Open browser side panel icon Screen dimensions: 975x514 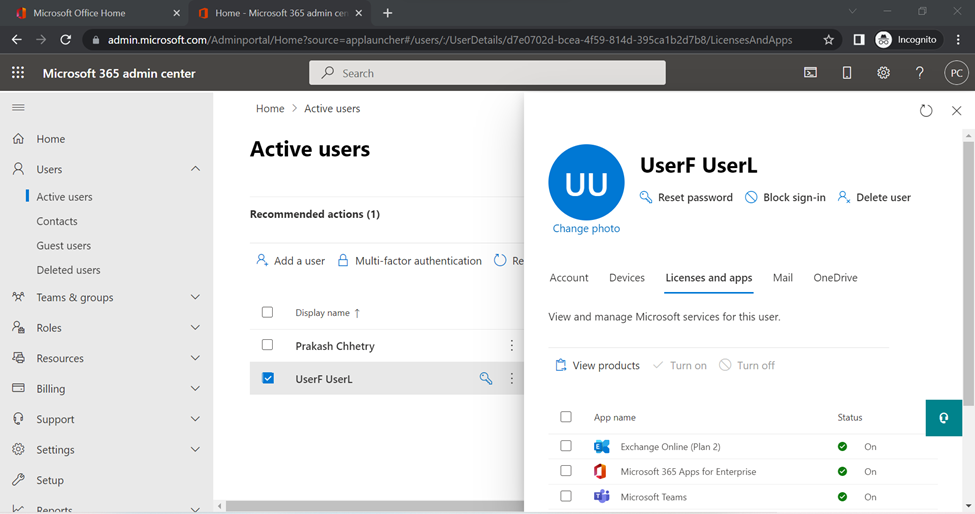coord(859,40)
